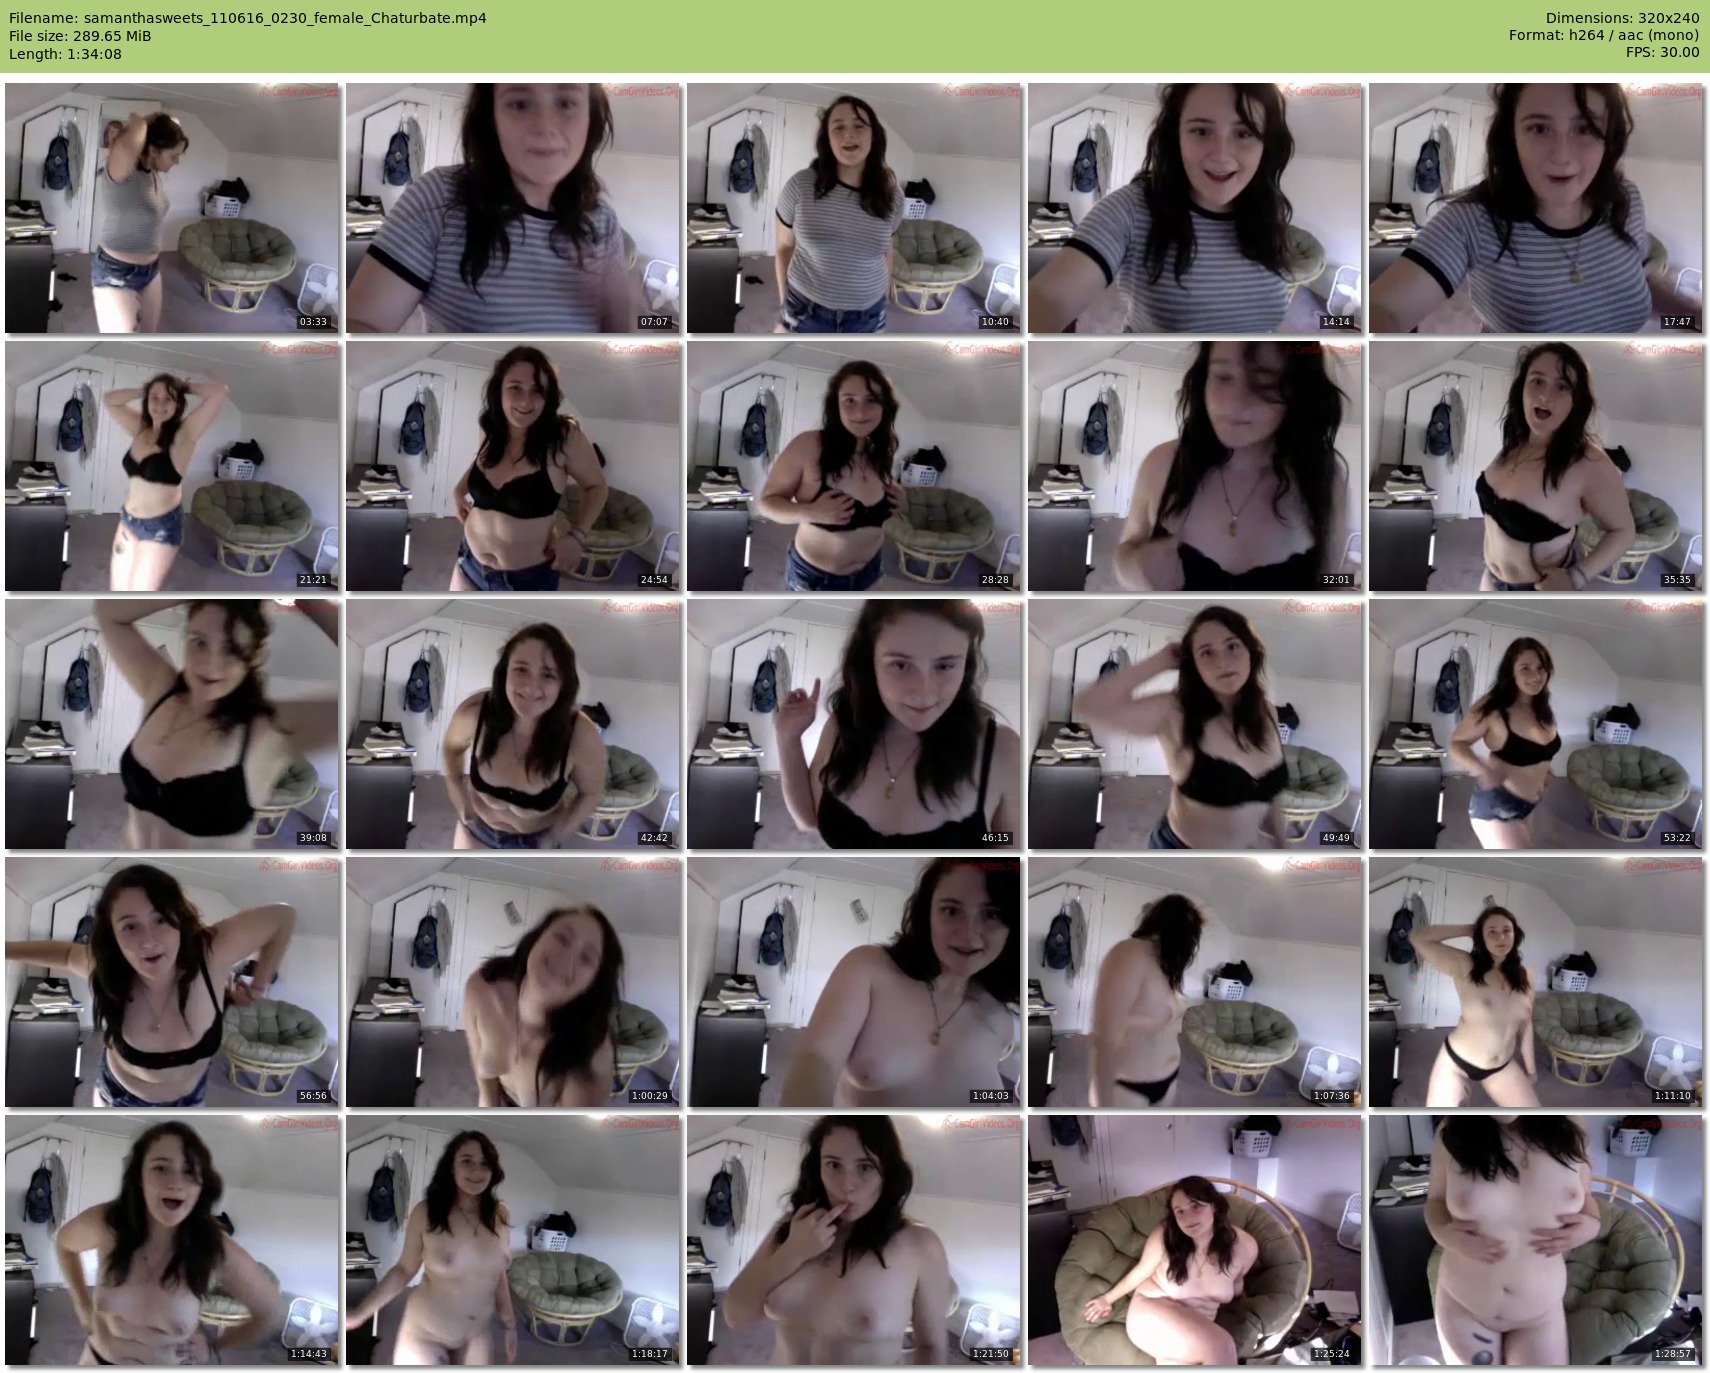Click the frame timestamped 1:25:24
Image resolution: width=1710 pixels, height=1373 pixels.
click(1195, 1240)
